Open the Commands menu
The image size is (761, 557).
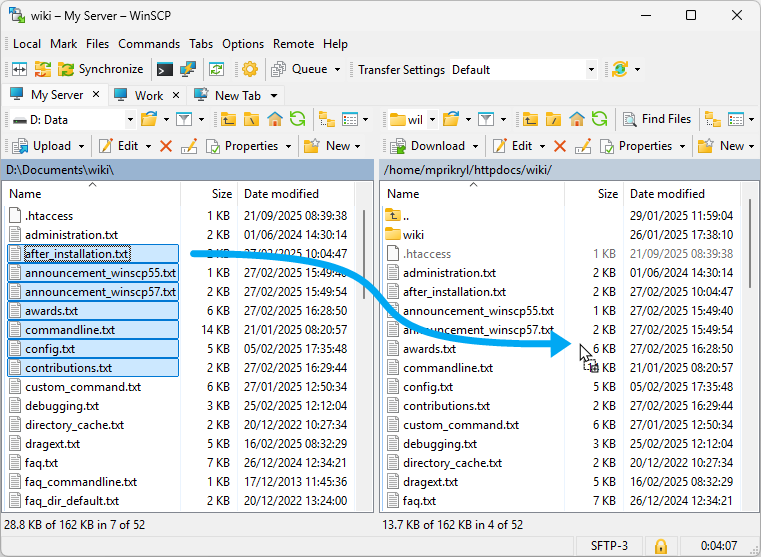point(149,44)
